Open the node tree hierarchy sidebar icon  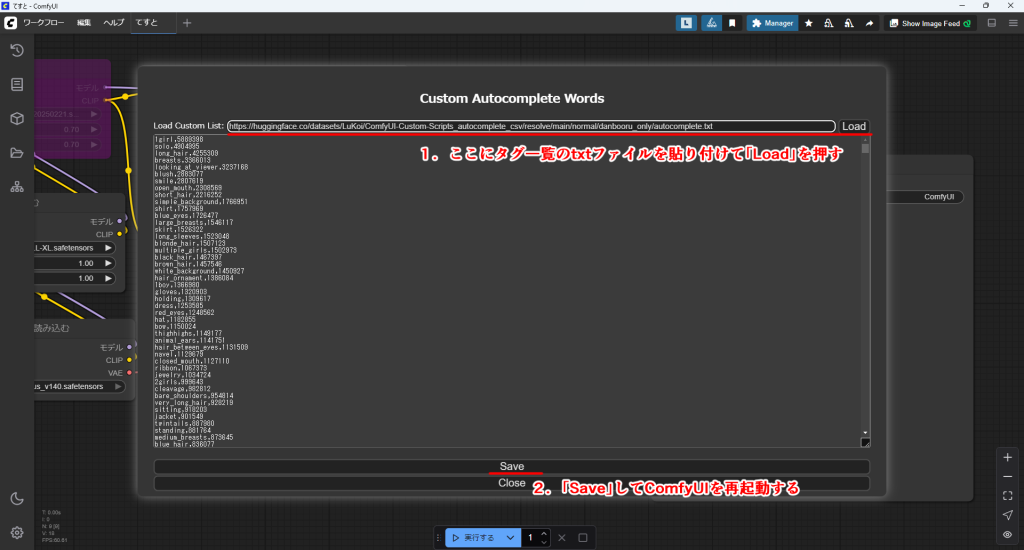coord(17,187)
